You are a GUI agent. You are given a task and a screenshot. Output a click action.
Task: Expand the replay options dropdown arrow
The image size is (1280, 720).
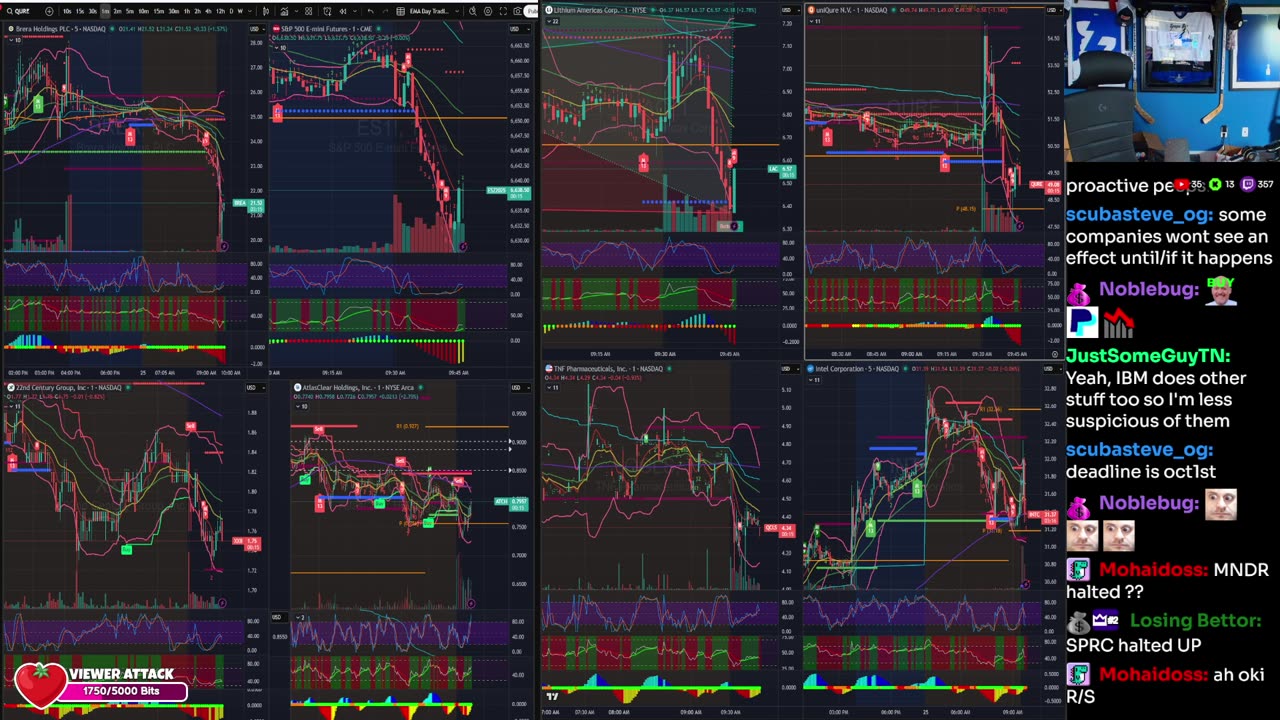tap(355, 11)
